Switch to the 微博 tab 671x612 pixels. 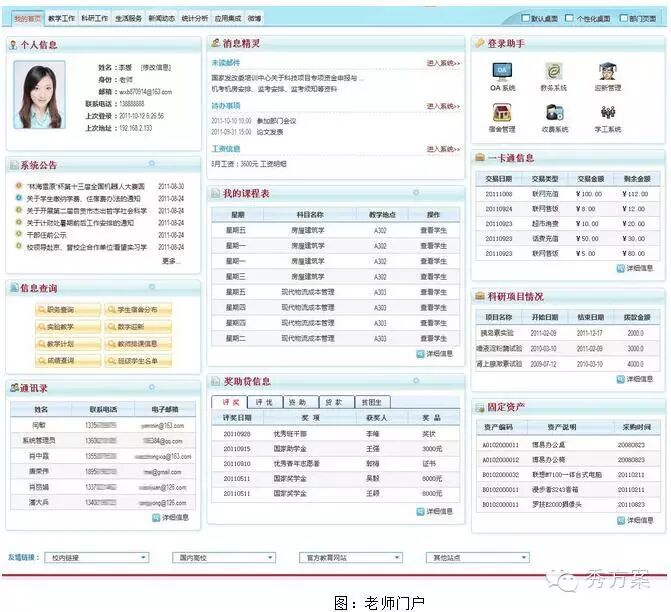coord(254,18)
